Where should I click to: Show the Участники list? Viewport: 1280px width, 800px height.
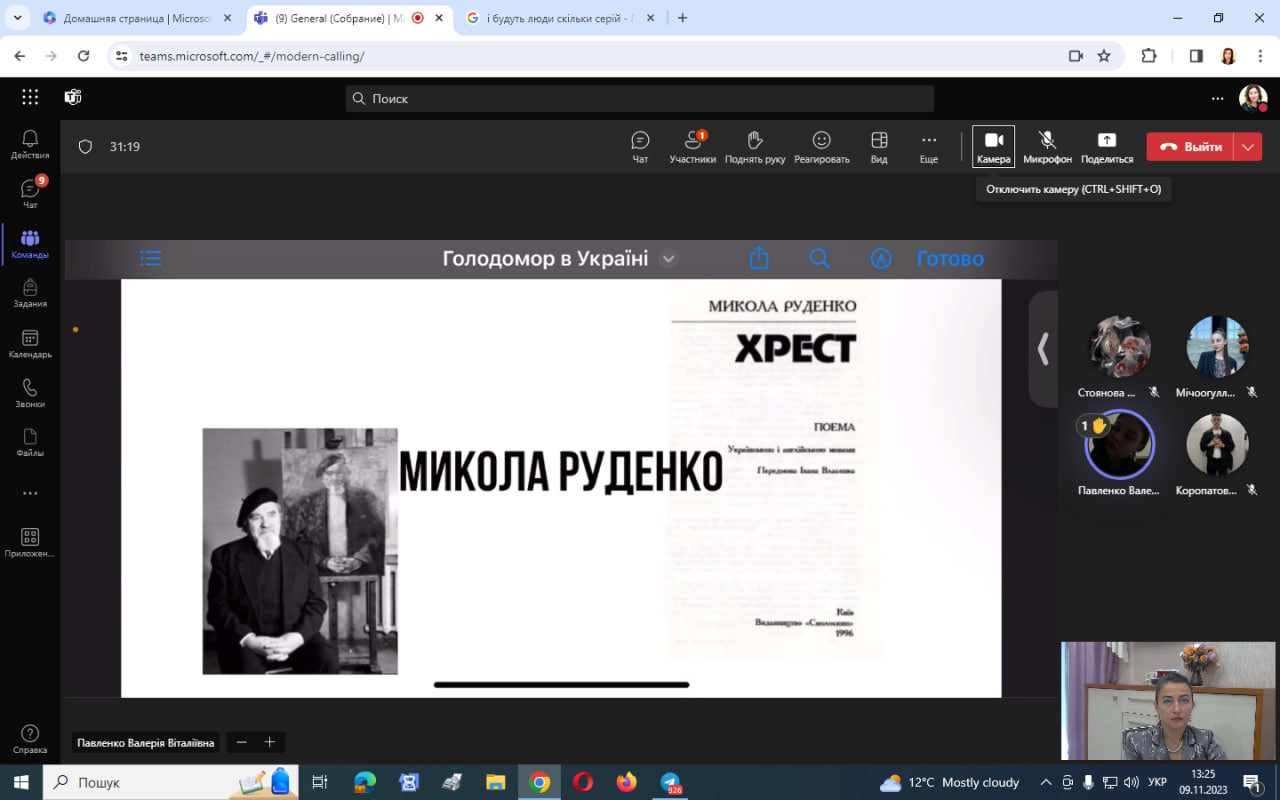click(693, 147)
